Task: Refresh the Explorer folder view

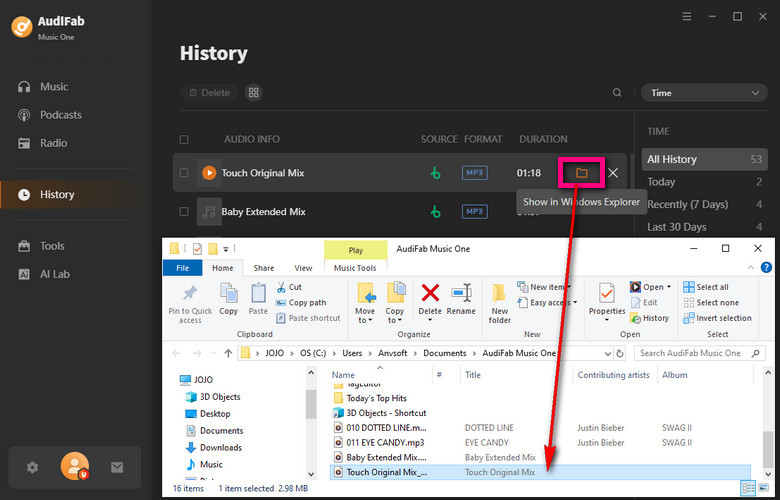Action: click(x=620, y=353)
